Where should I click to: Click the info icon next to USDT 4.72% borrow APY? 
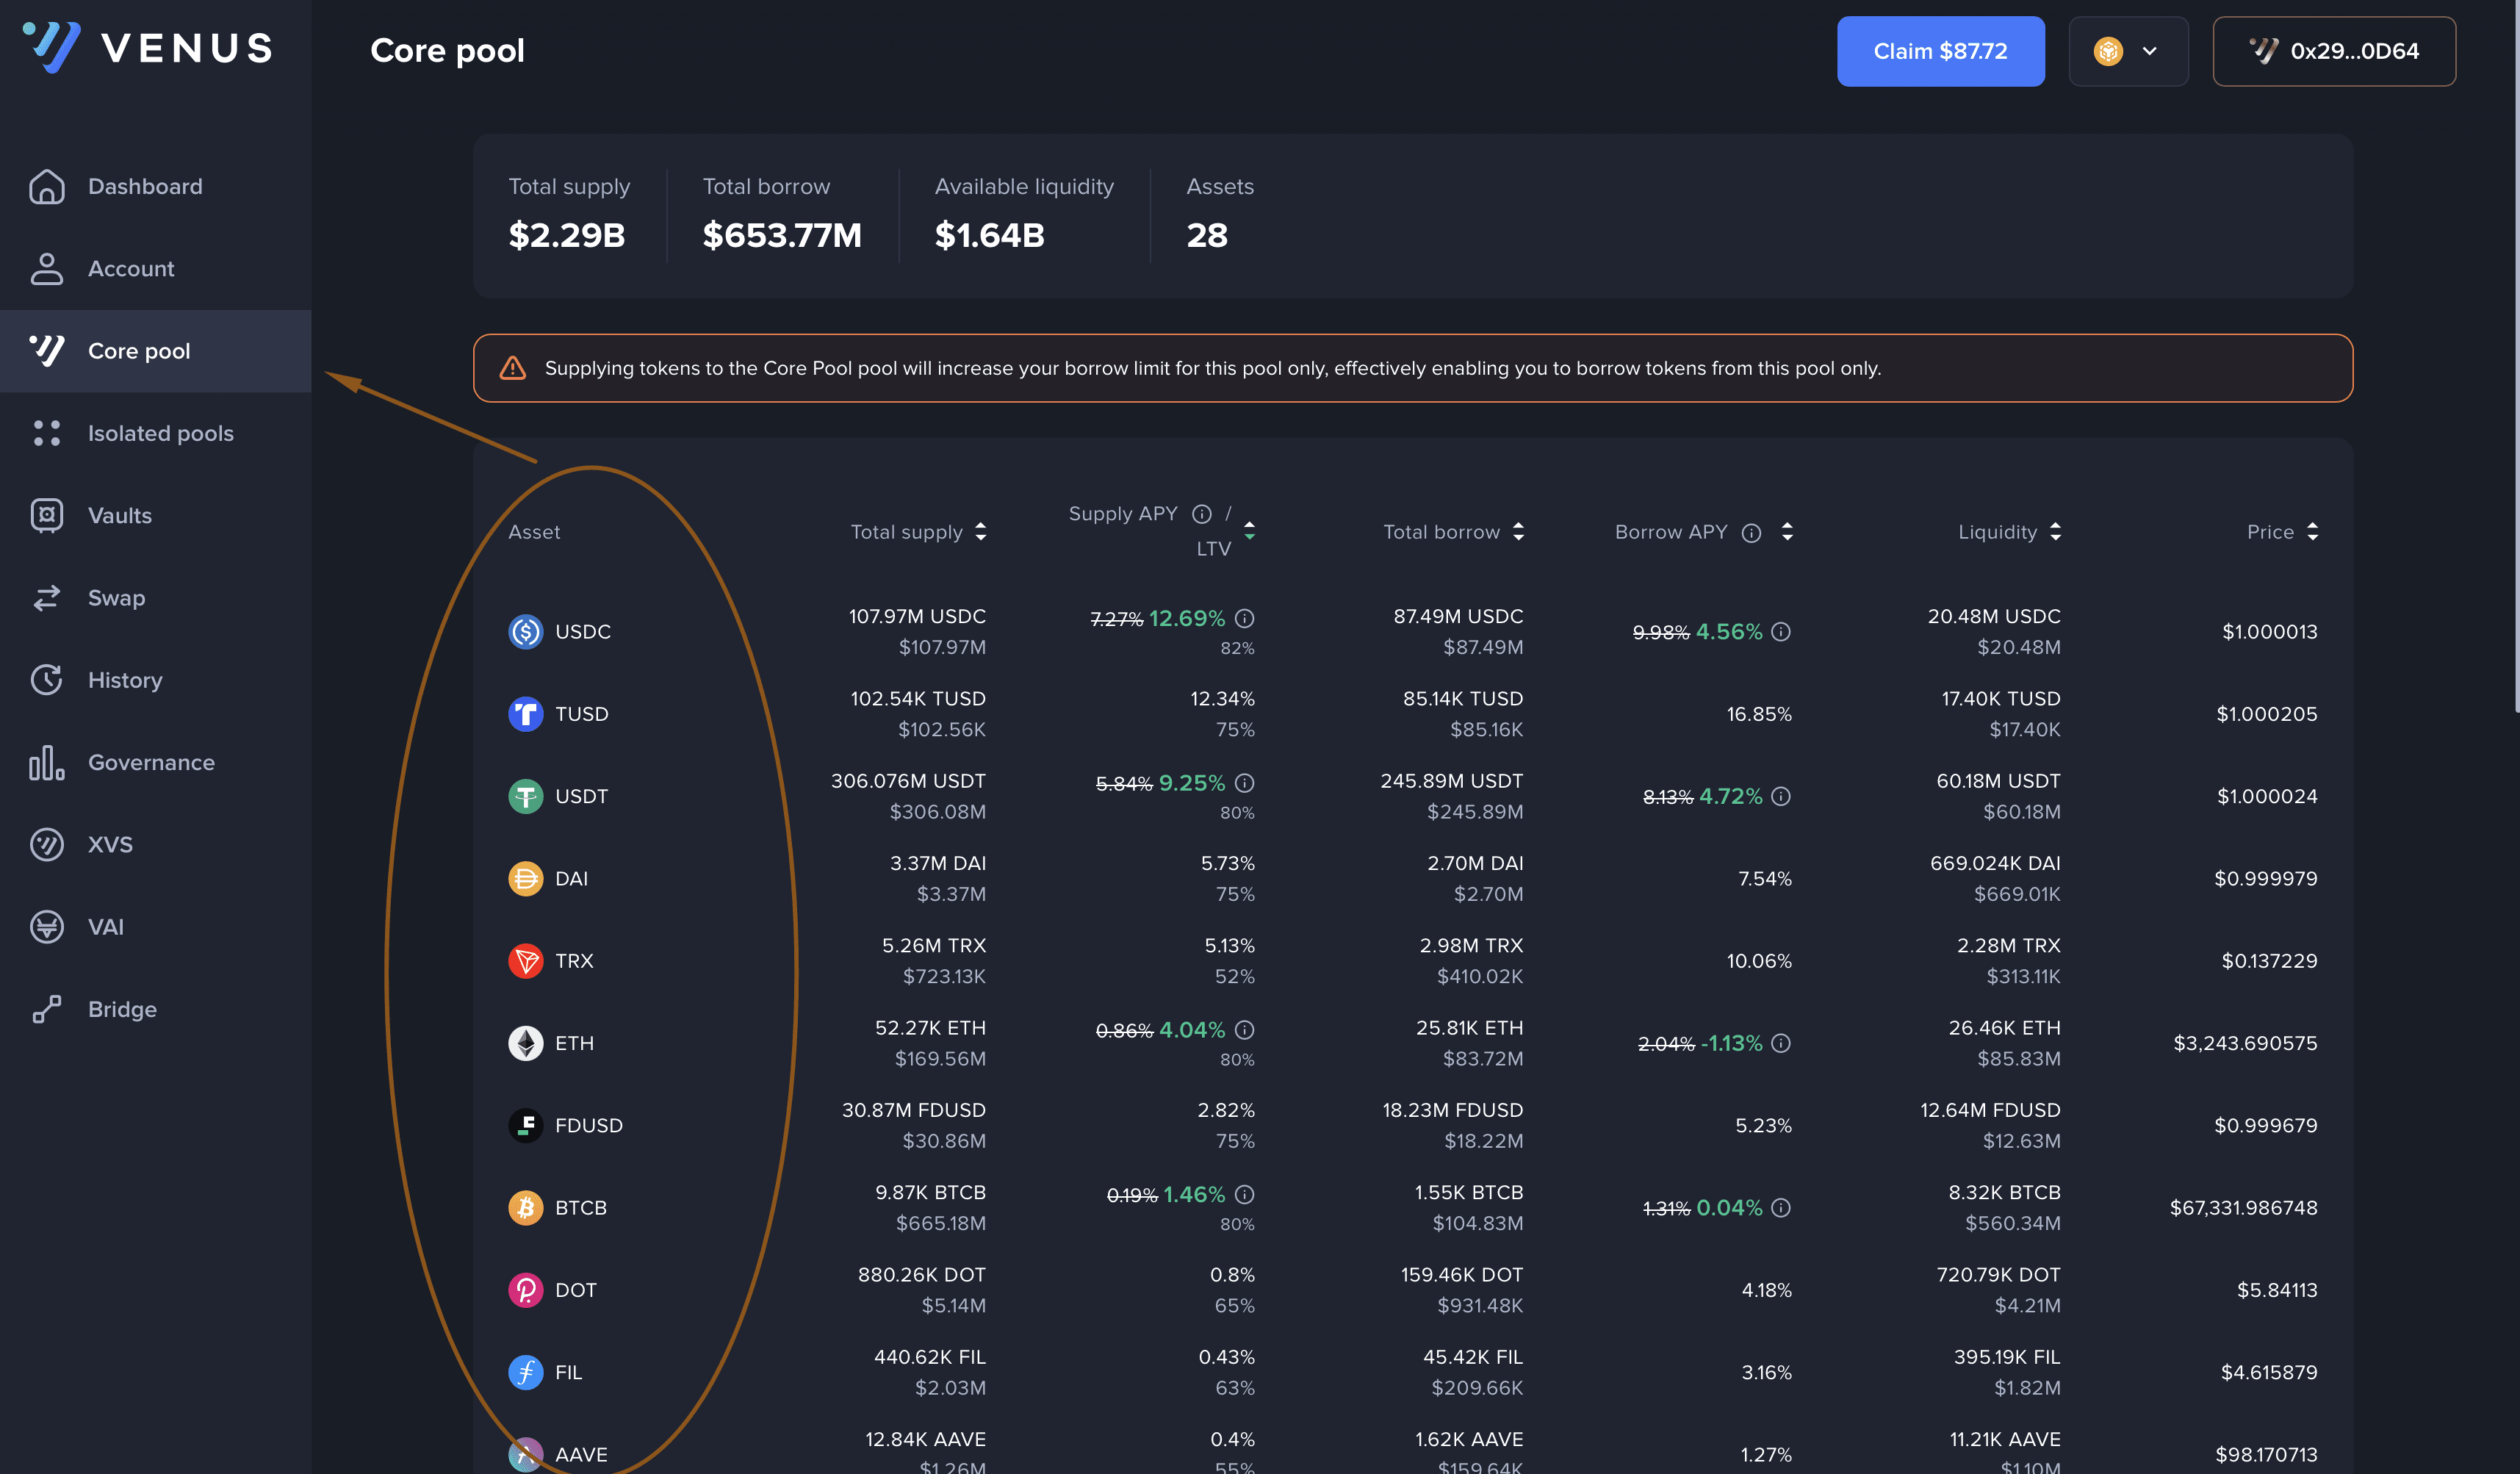click(1781, 796)
